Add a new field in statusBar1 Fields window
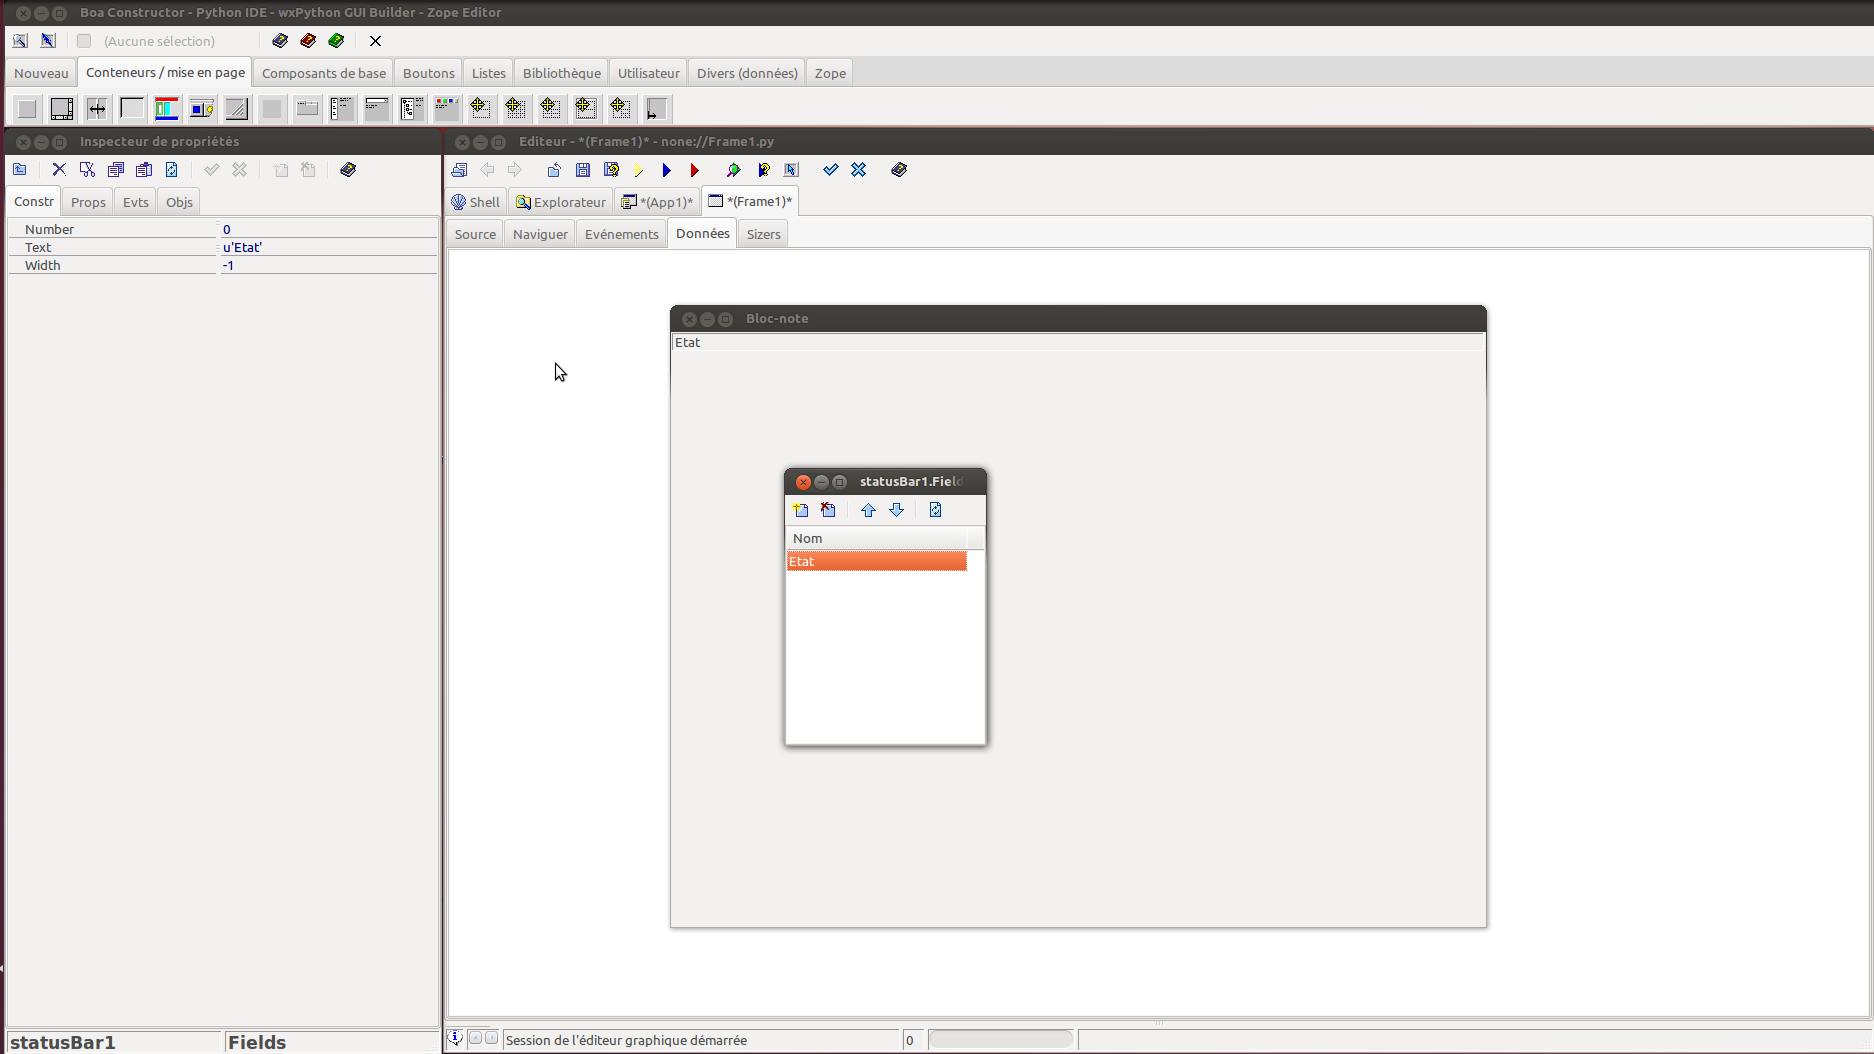Image resolution: width=1874 pixels, height=1054 pixels. (800, 510)
